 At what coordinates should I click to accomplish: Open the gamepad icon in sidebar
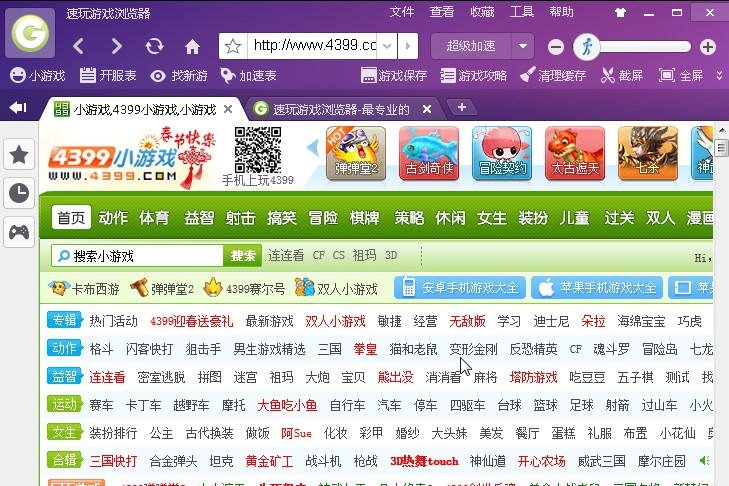pos(19,232)
